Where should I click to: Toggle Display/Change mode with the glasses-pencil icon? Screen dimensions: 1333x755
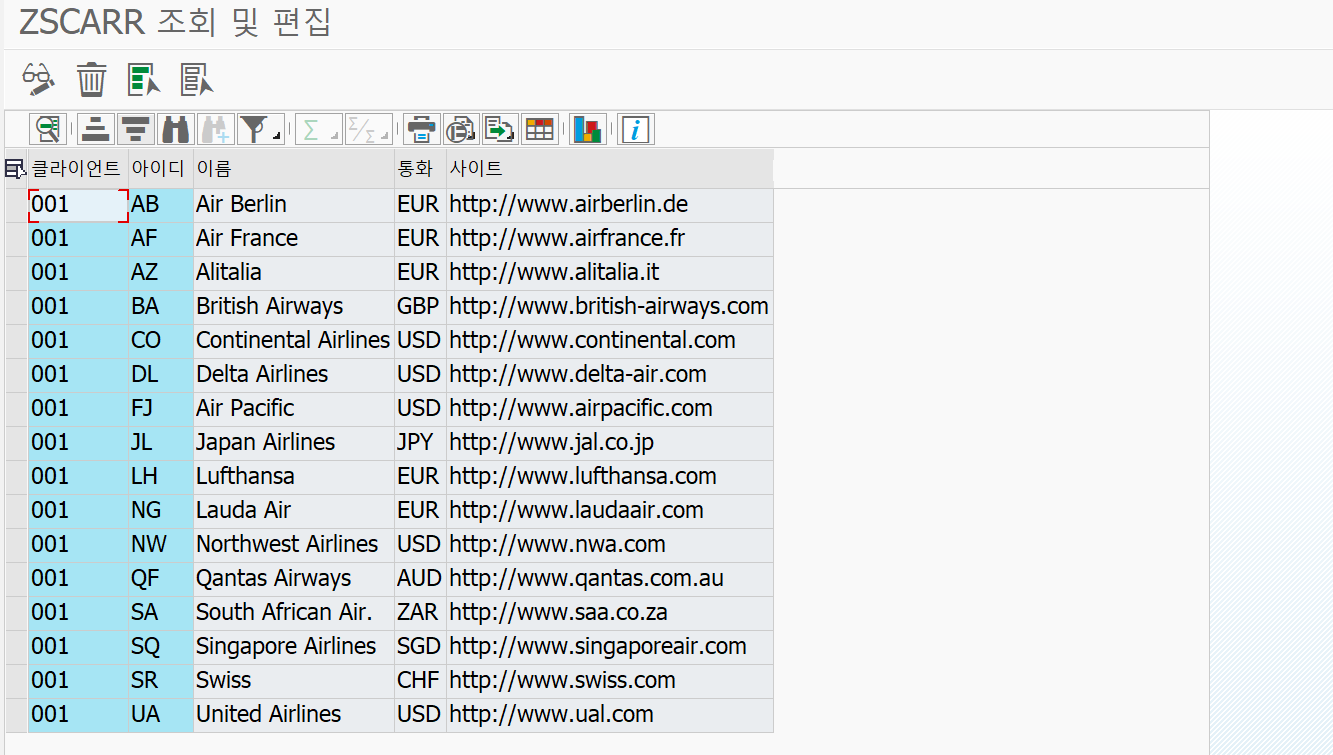[39, 79]
